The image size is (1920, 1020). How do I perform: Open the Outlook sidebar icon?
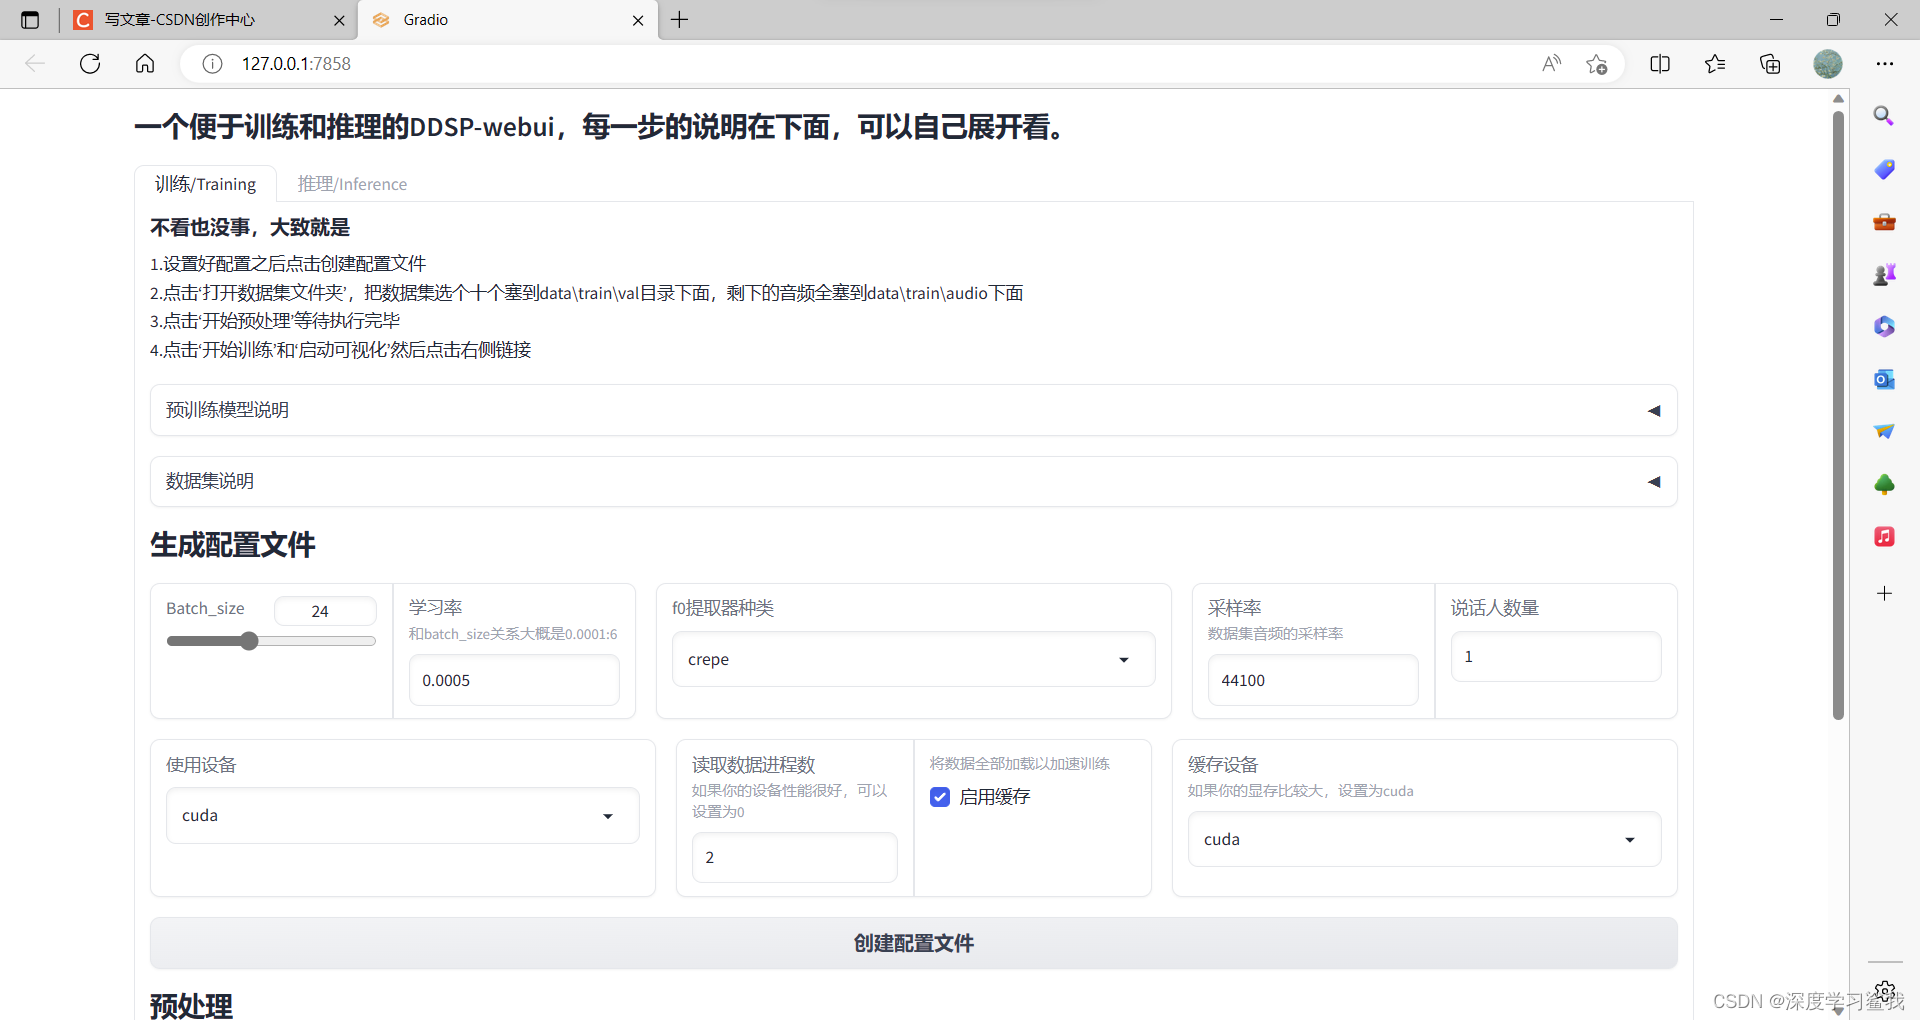point(1884,379)
